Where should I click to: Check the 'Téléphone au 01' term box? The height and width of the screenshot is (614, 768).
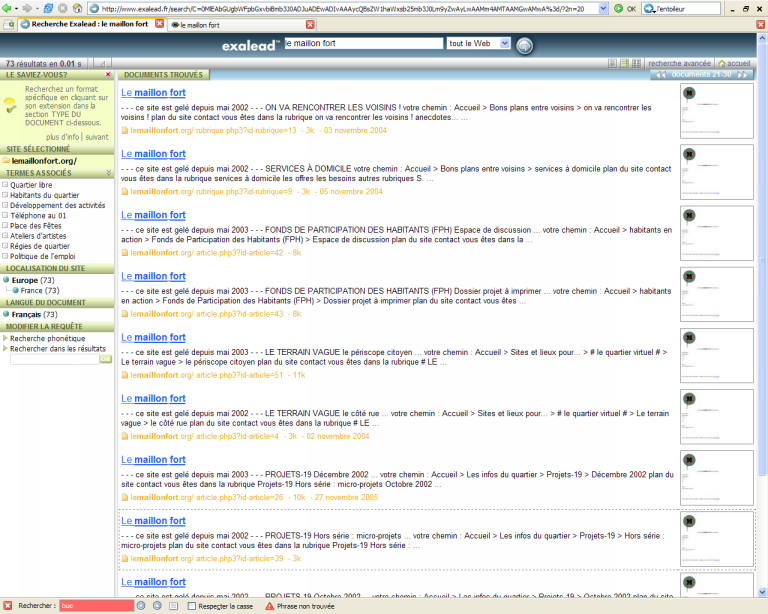5,215
